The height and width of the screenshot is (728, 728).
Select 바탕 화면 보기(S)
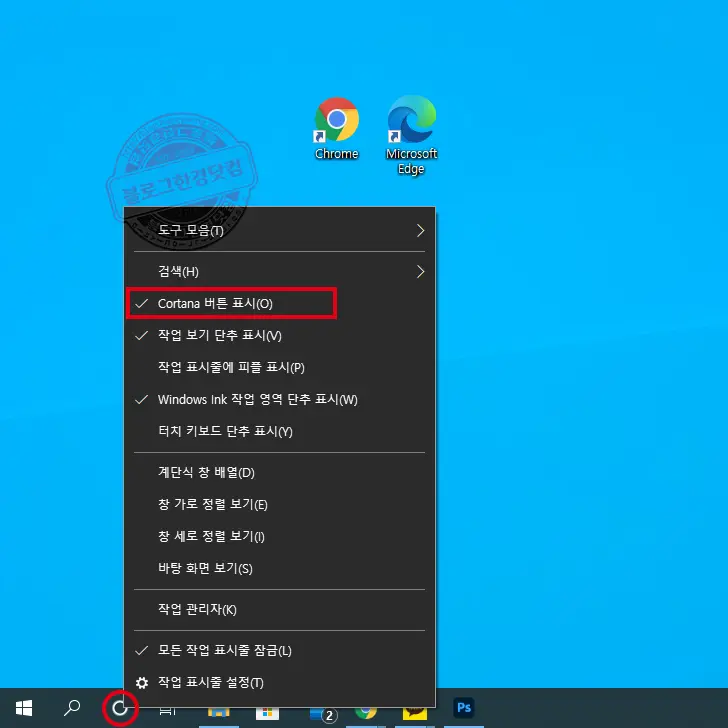(280, 568)
